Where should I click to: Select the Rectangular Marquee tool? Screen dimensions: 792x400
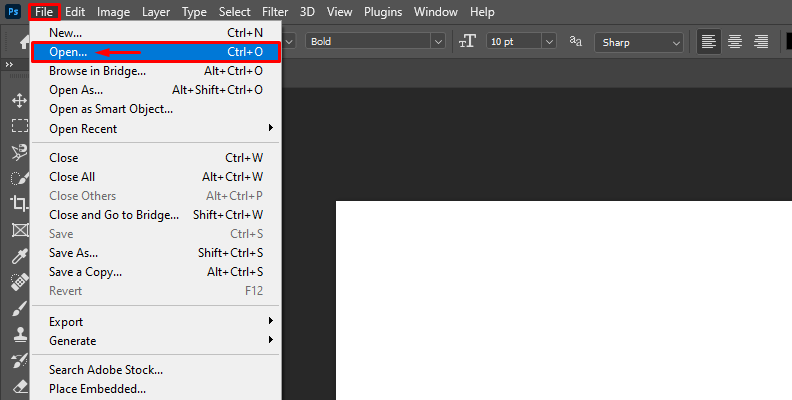19,126
